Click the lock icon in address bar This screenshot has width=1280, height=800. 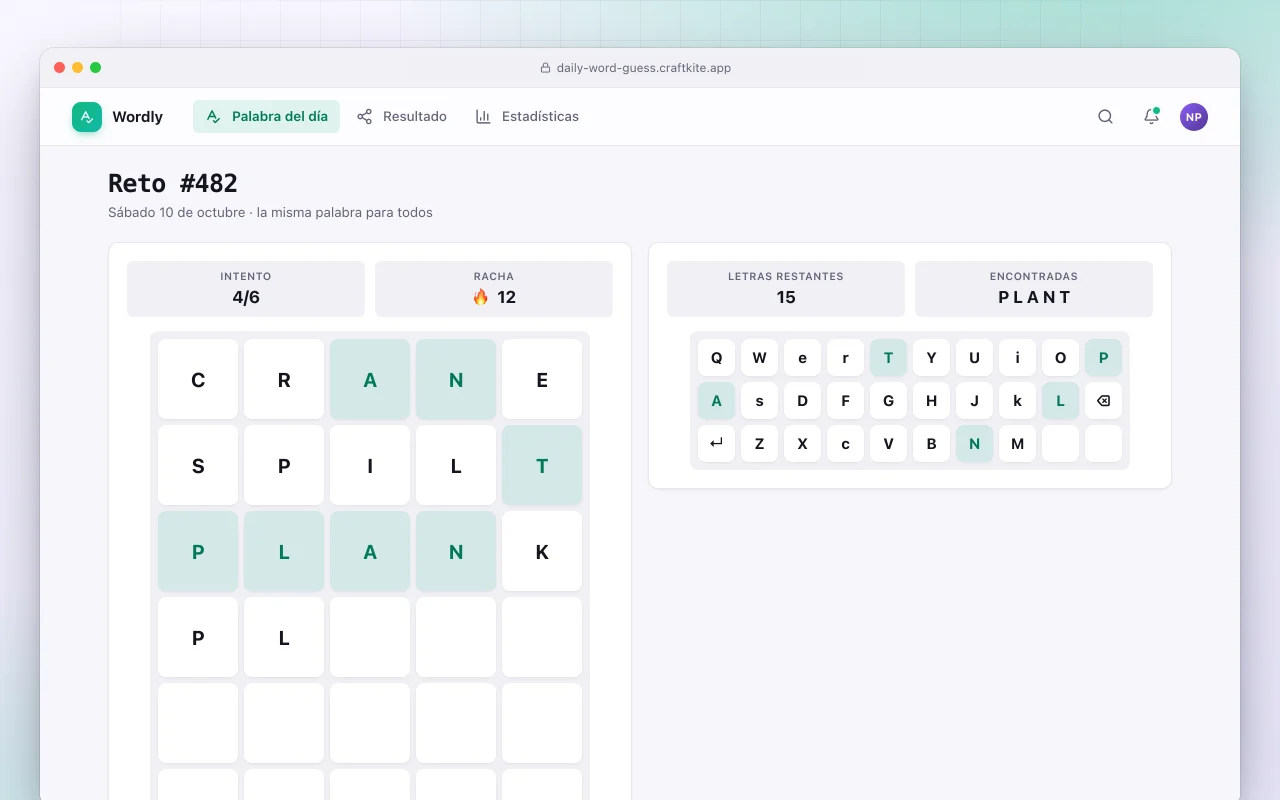pyautogui.click(x=545, y=68)
